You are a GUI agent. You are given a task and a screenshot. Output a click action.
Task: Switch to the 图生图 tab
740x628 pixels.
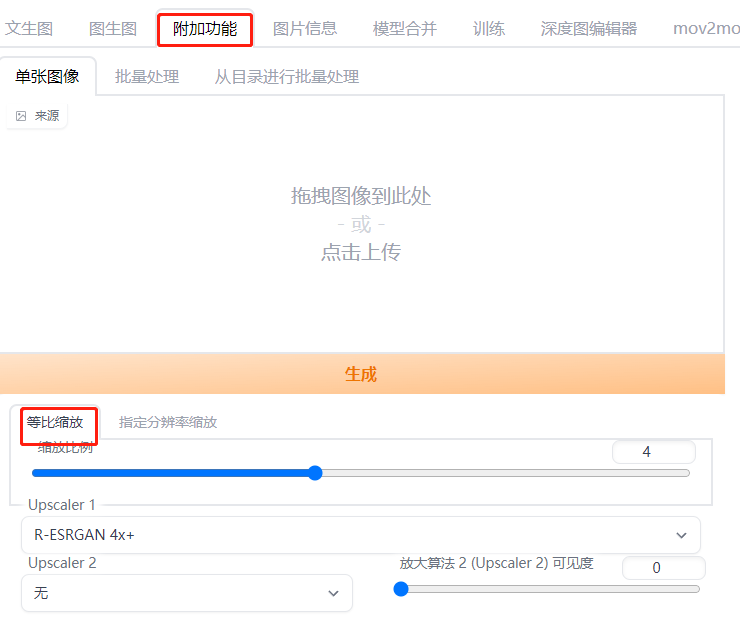coord(113,29)
